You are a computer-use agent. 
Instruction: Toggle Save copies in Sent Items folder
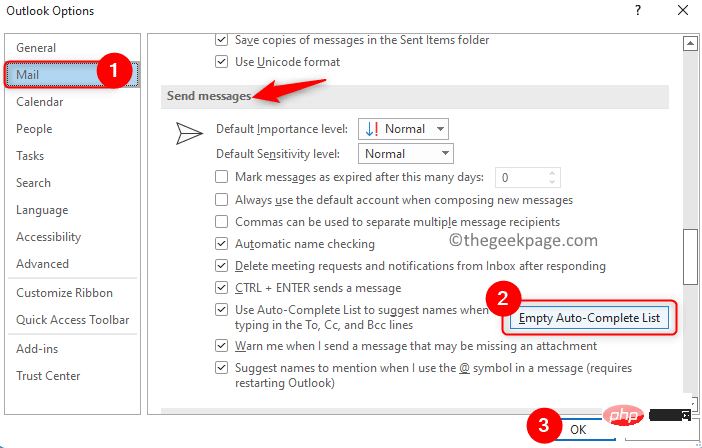(x=221, y=39)
